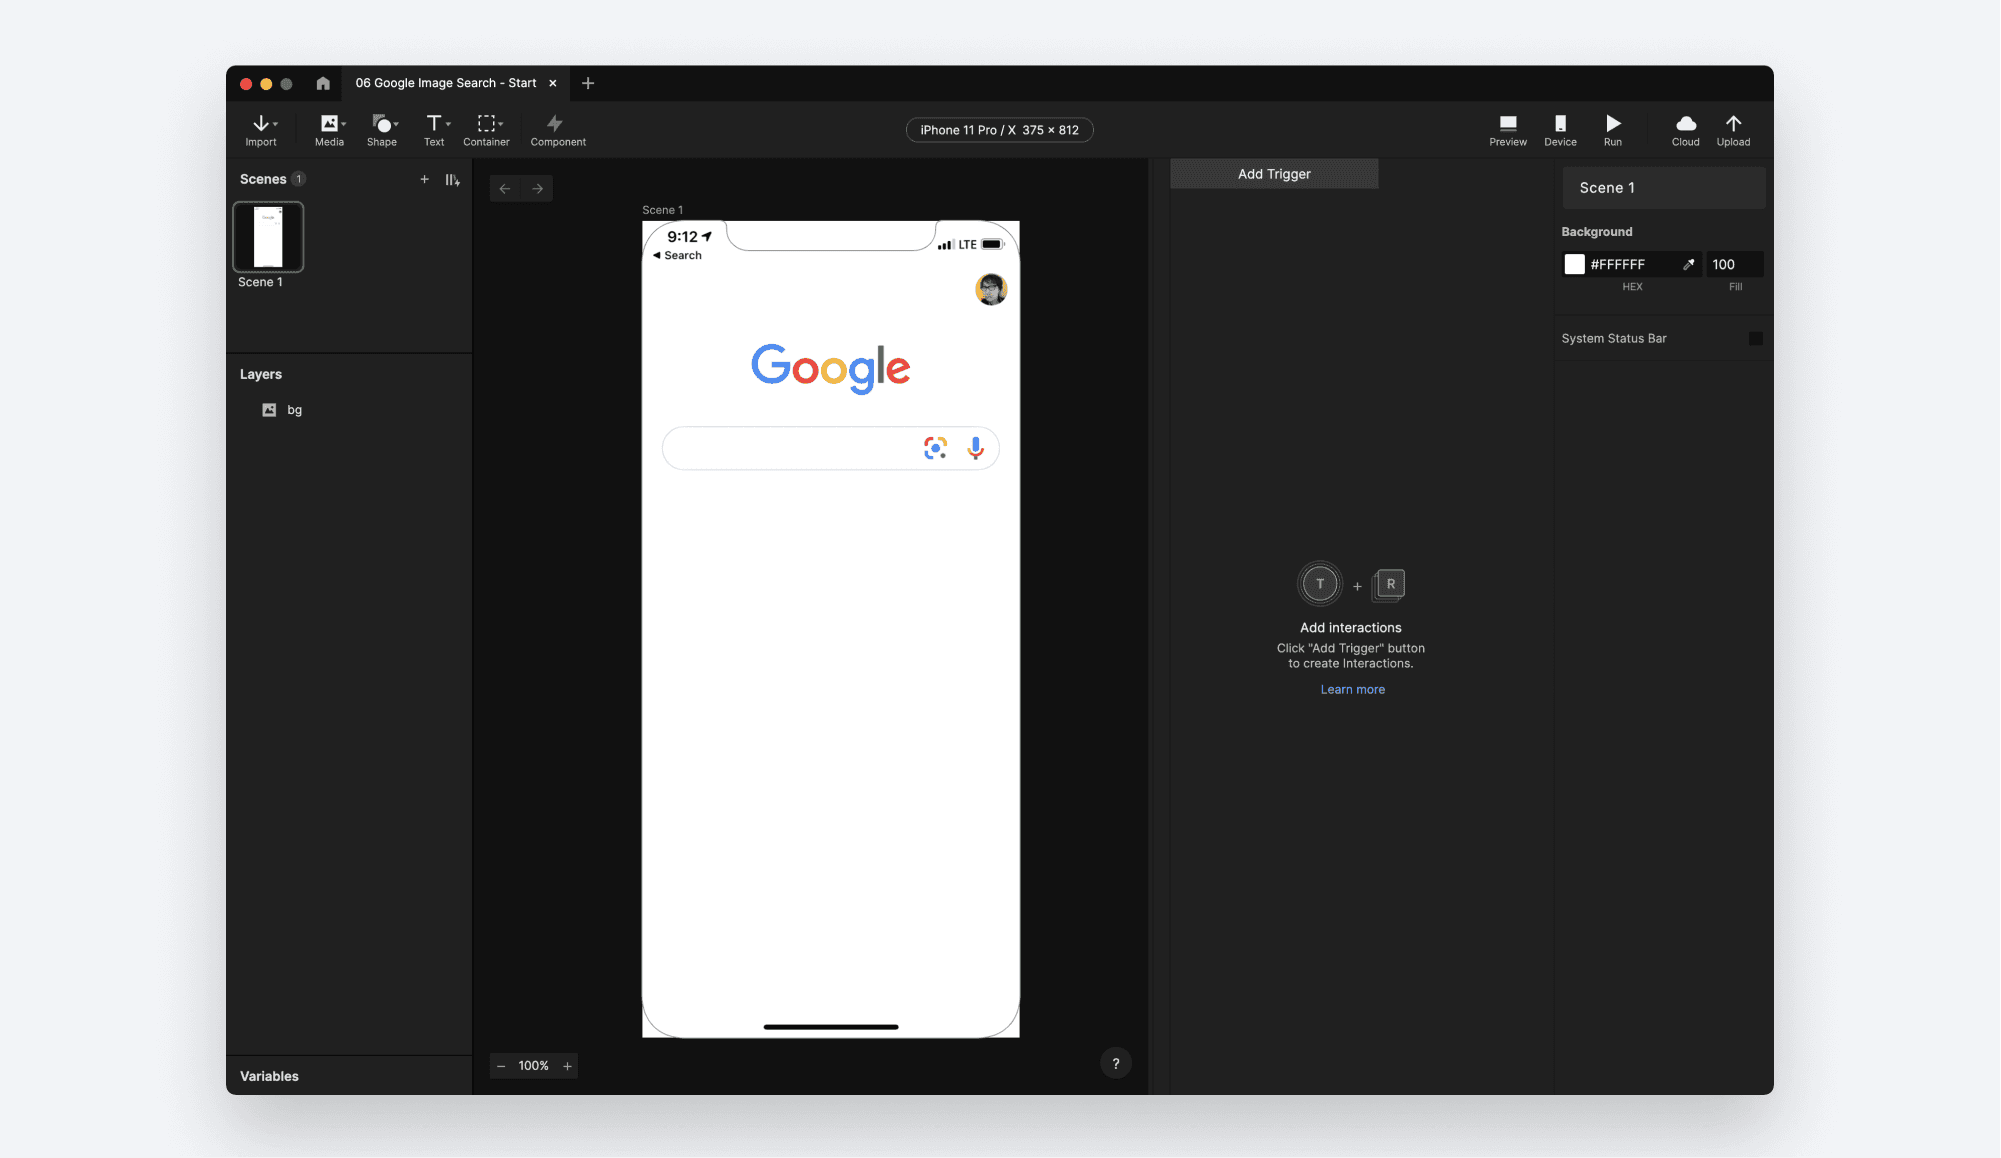Click the Upload arrow icon
Image resolution: width=2001 pixels, height=1158 pixels.
click(x=1734, y=123)
